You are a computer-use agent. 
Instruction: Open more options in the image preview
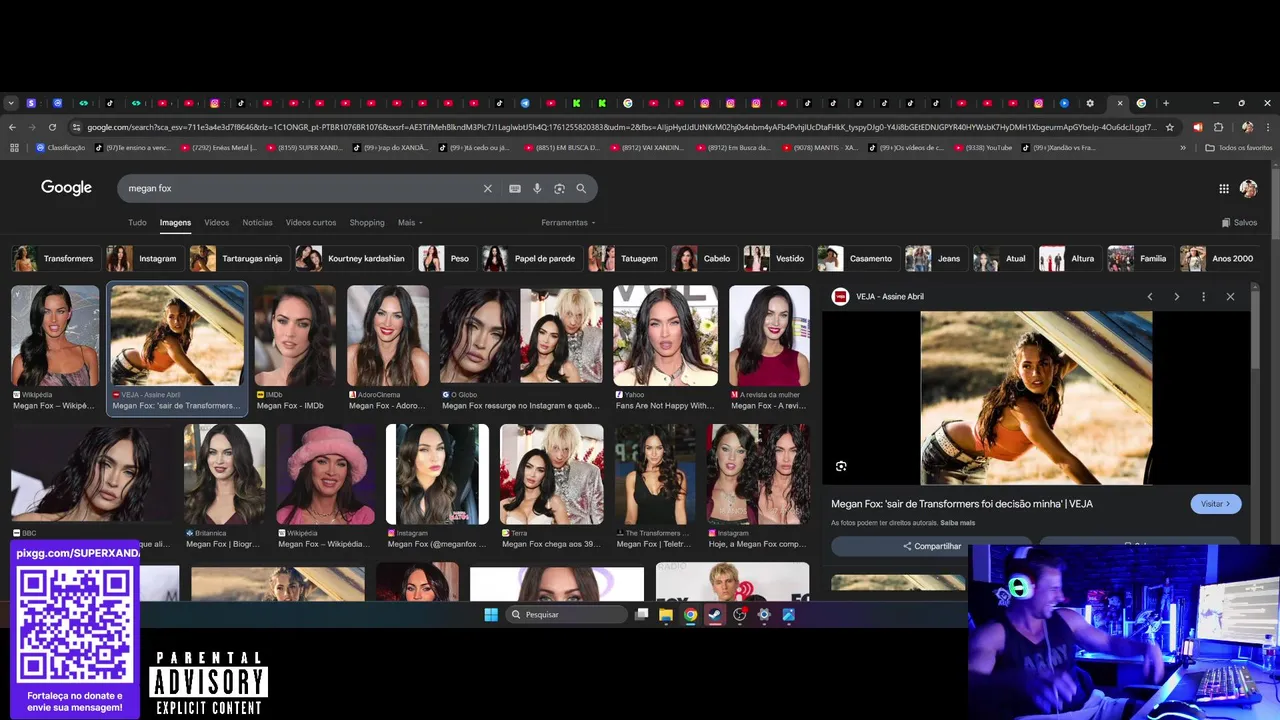(1204, 297)
